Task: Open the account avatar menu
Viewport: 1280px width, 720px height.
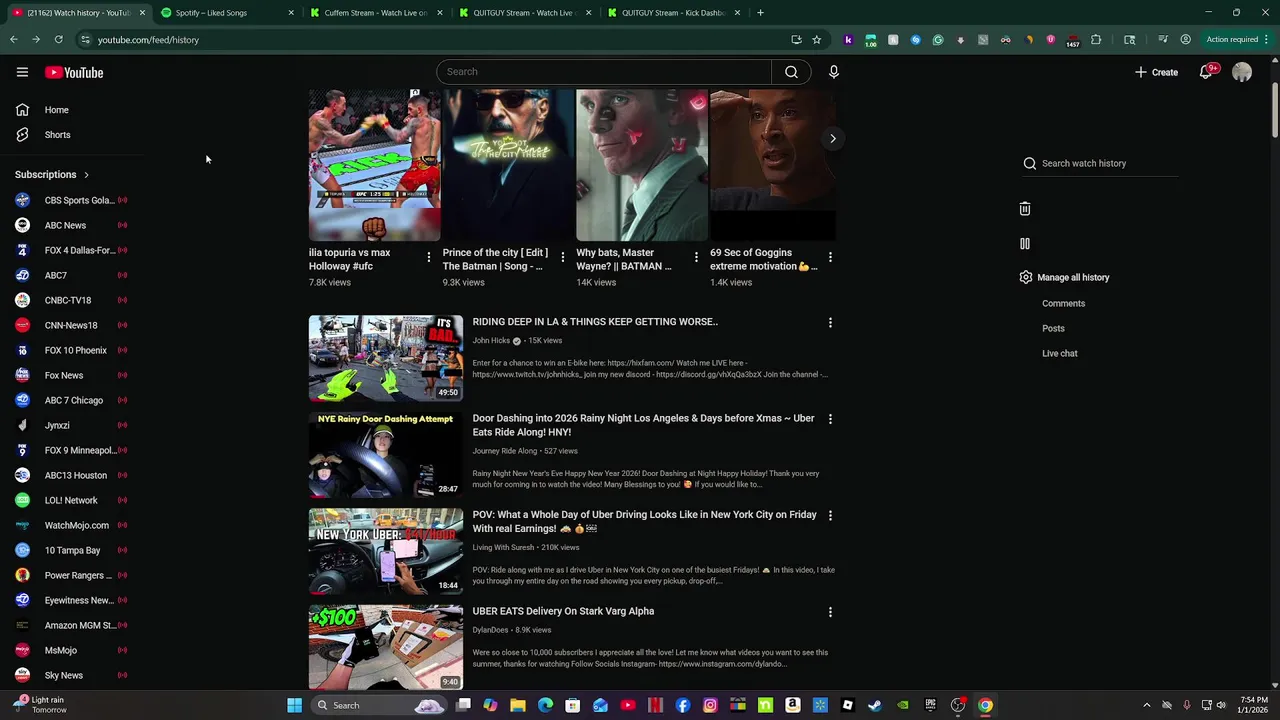Action: pyautogui.click(x=1242, y=72)
